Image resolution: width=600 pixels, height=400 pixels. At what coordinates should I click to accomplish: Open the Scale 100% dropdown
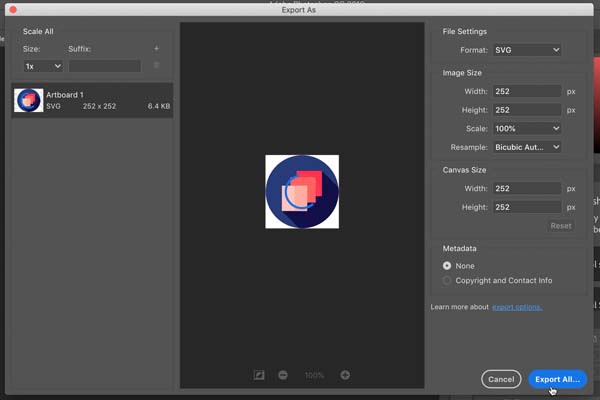(527, 129)
